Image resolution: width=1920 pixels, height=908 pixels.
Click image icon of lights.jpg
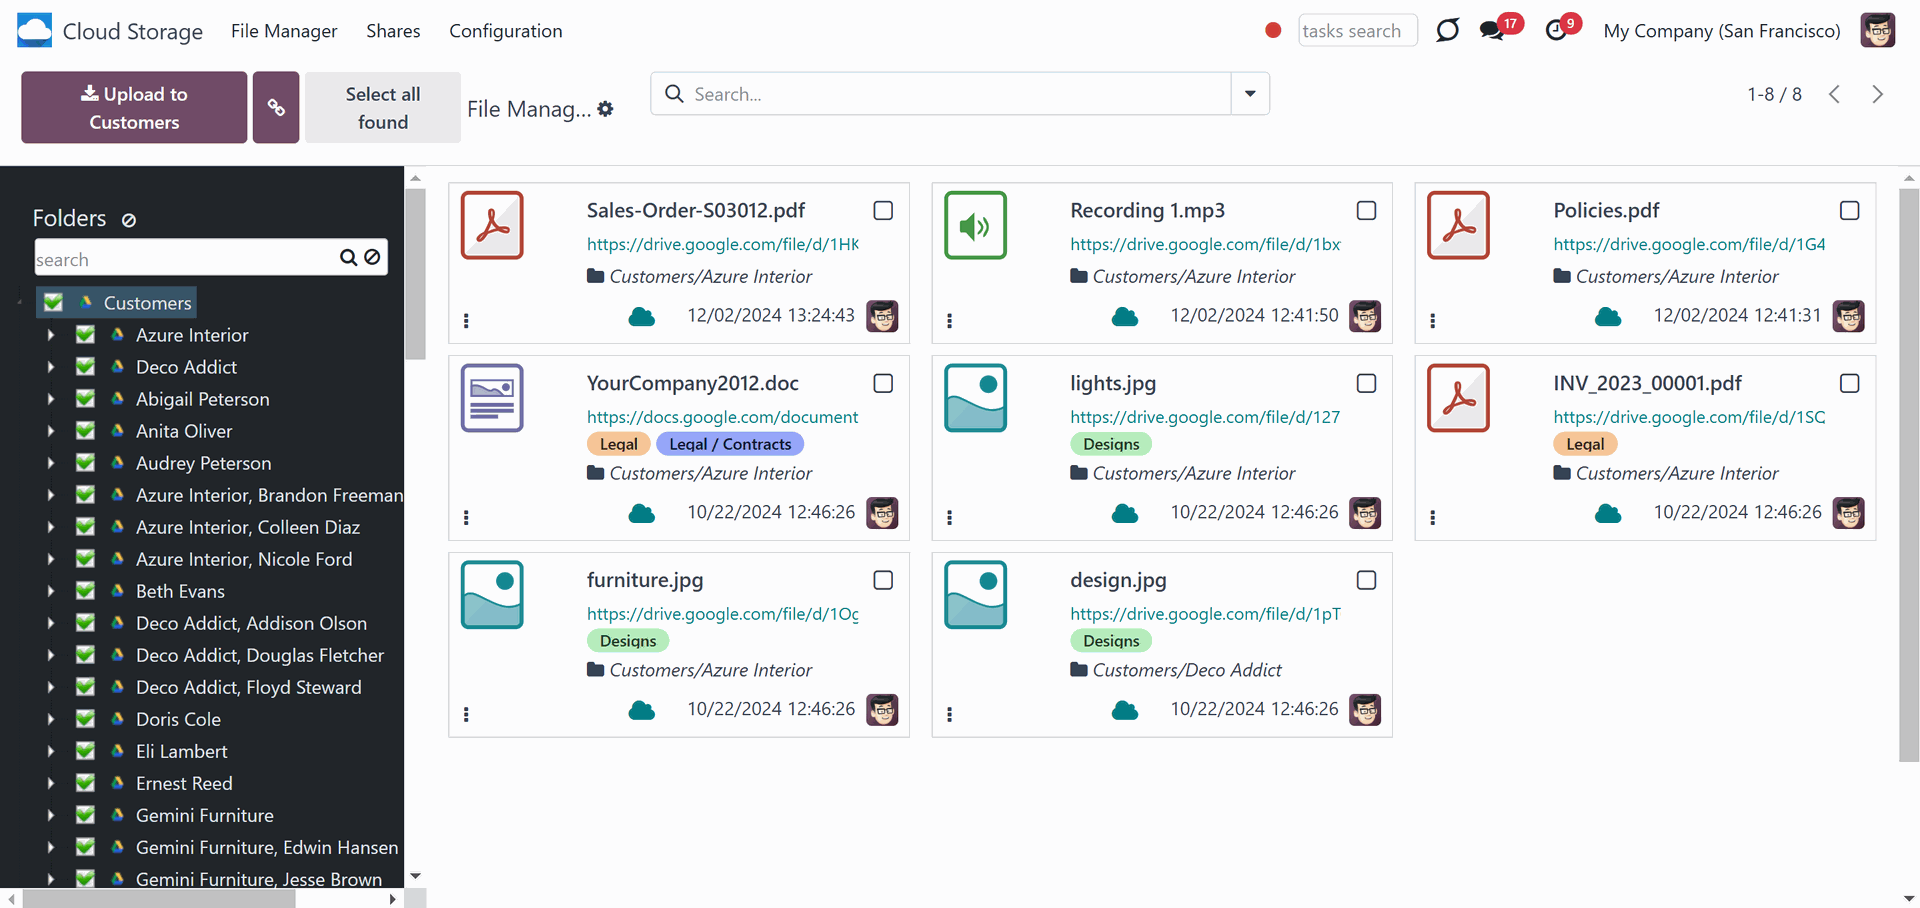[x=975, y=398]
